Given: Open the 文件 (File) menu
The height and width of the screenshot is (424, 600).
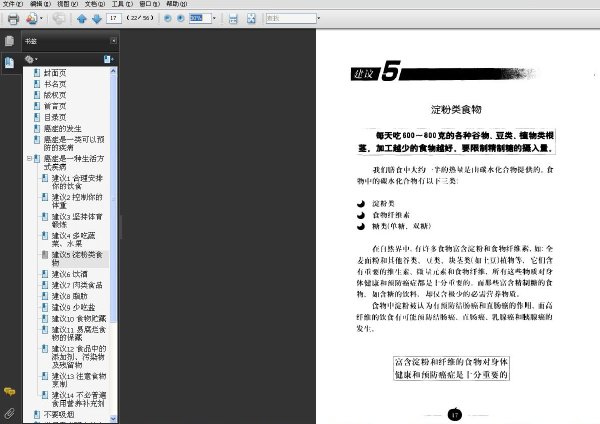Looking at the screenshot, I should (x=13, y=4).
